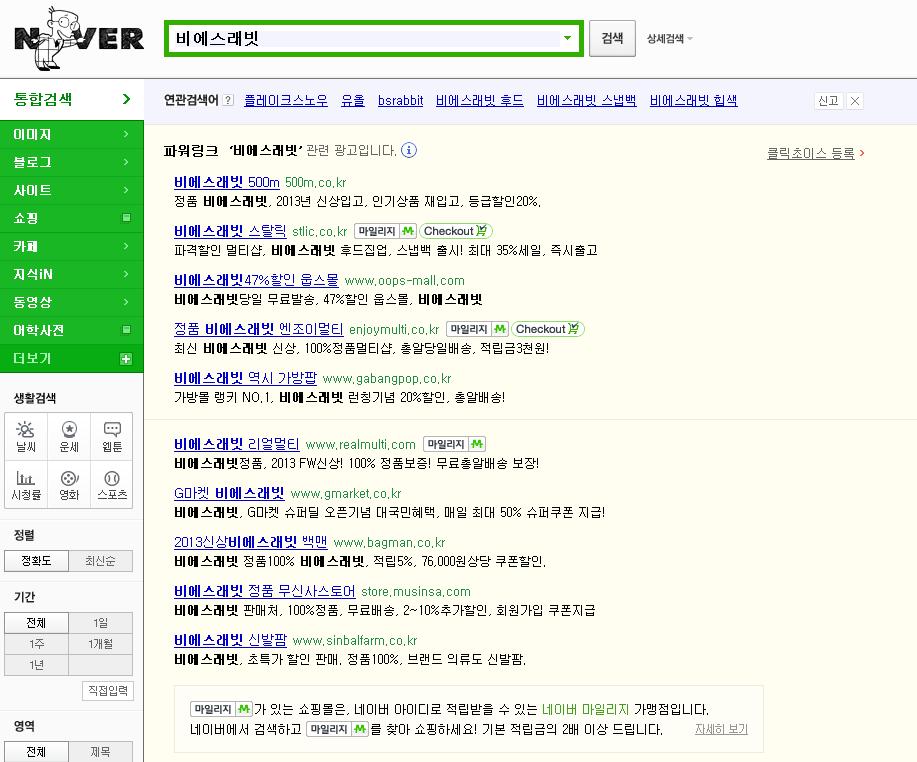Viewport: 917px width, 762px height.
Task: Open the 블로그 search category
Action: (72, 162)
